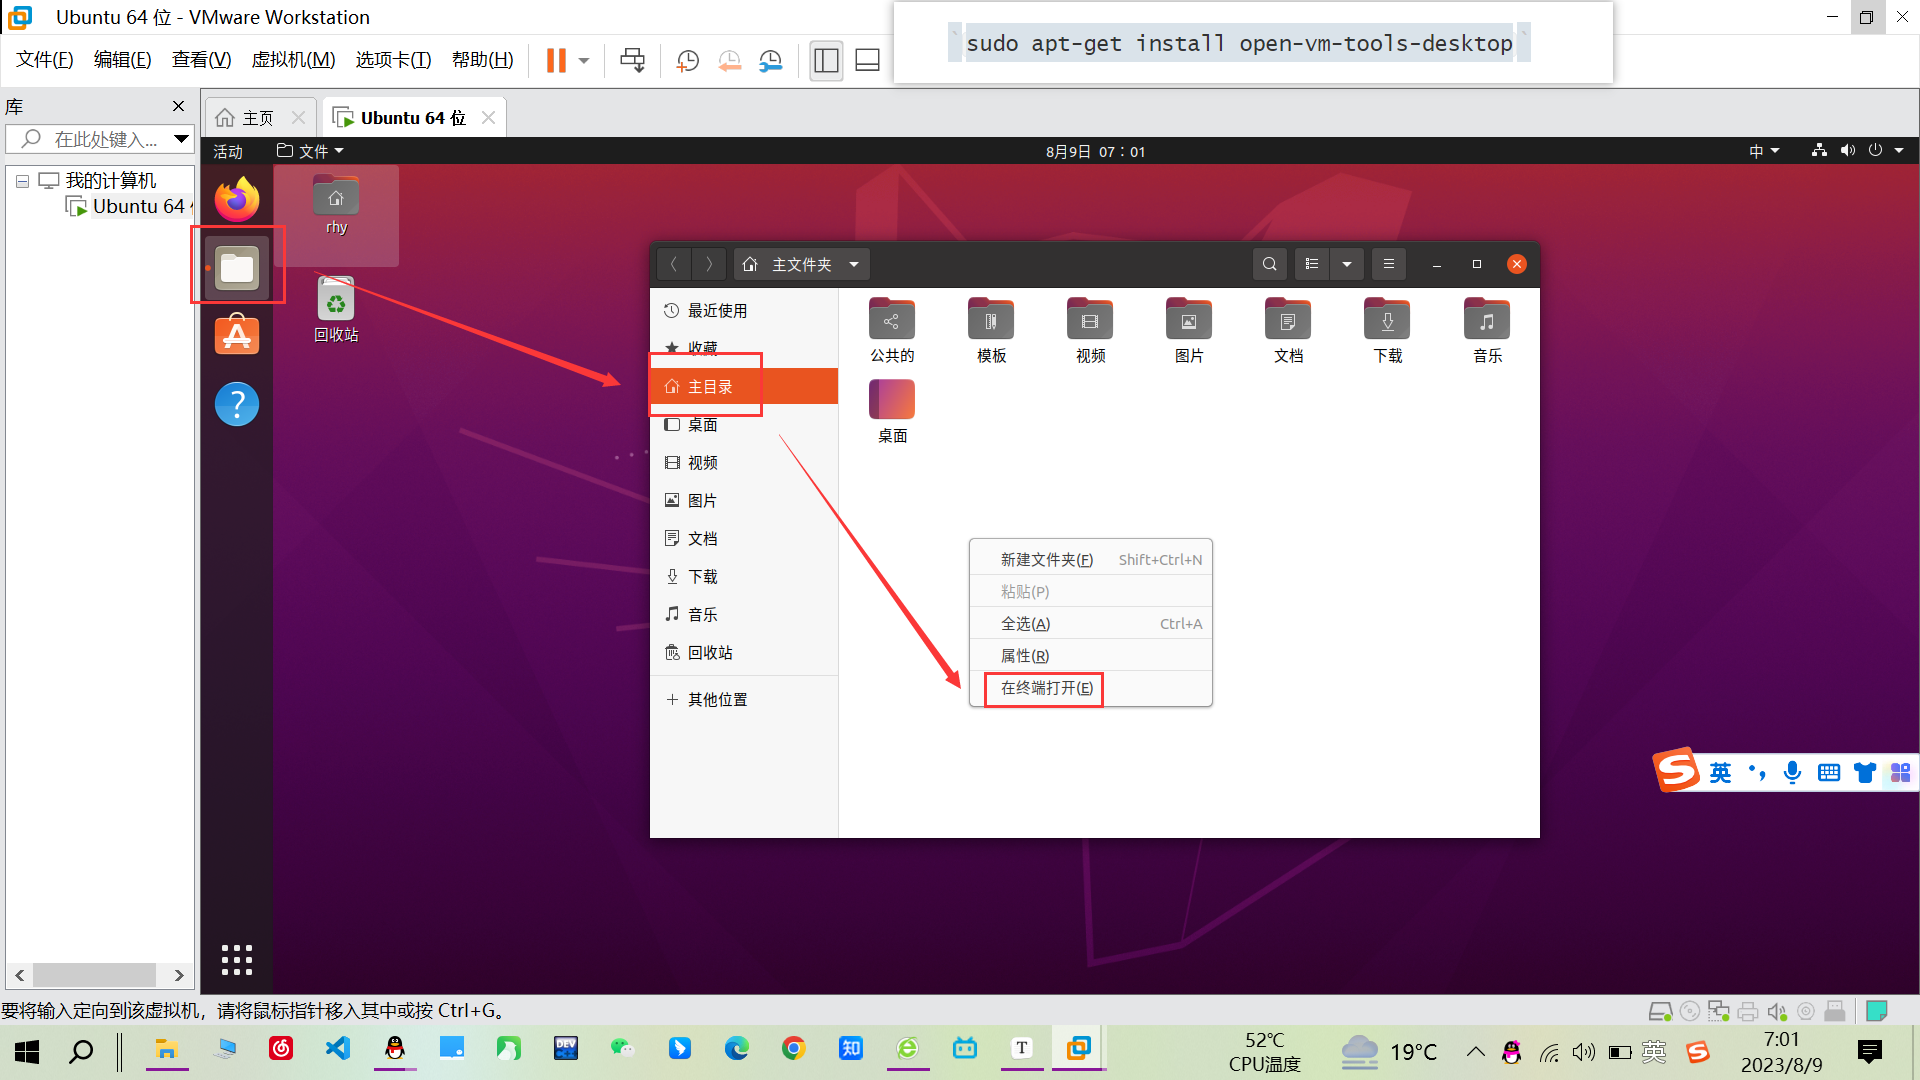Select 最近使用 in sidebar
The height and width of the screenshot is (1080, 1920).
click(744, 311)
